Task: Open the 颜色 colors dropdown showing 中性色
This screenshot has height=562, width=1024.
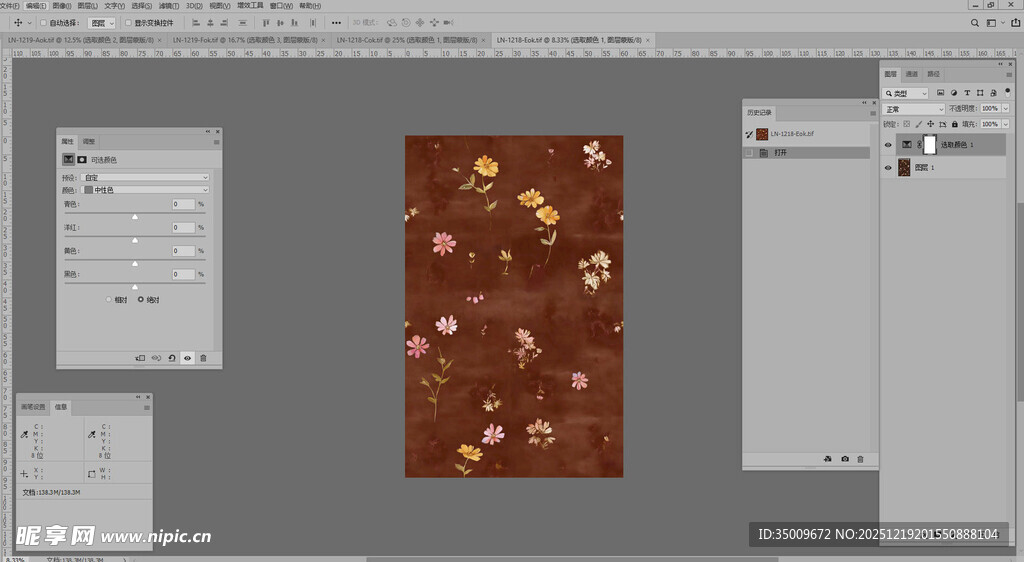Action: click(x=145, y=189)
